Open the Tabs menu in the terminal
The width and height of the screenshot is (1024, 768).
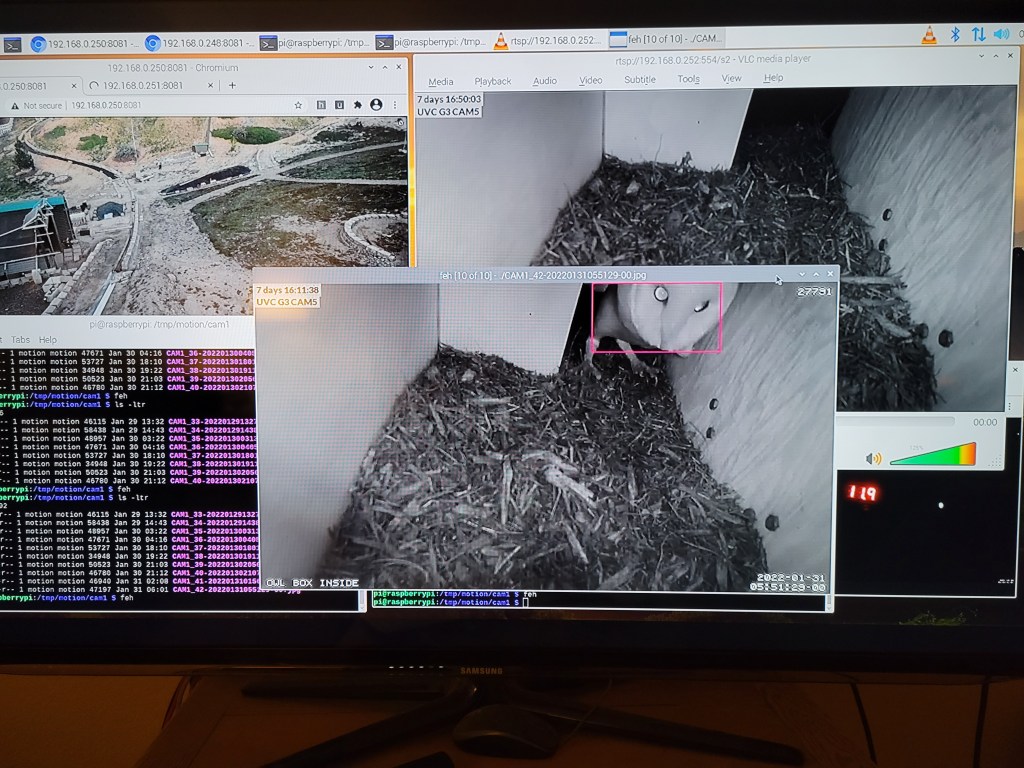tap(20, 340)
